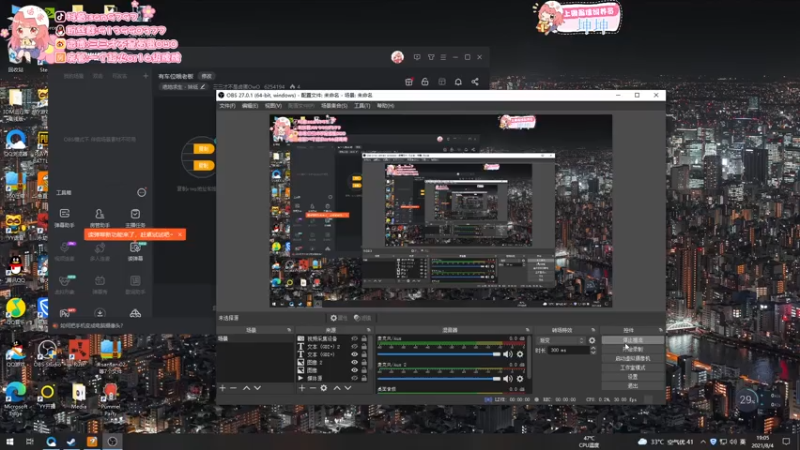Mute the 麦克风/Aux 2 mixer channel
The height and width of the screenshot is (450, 800).
tap(508, 379)
